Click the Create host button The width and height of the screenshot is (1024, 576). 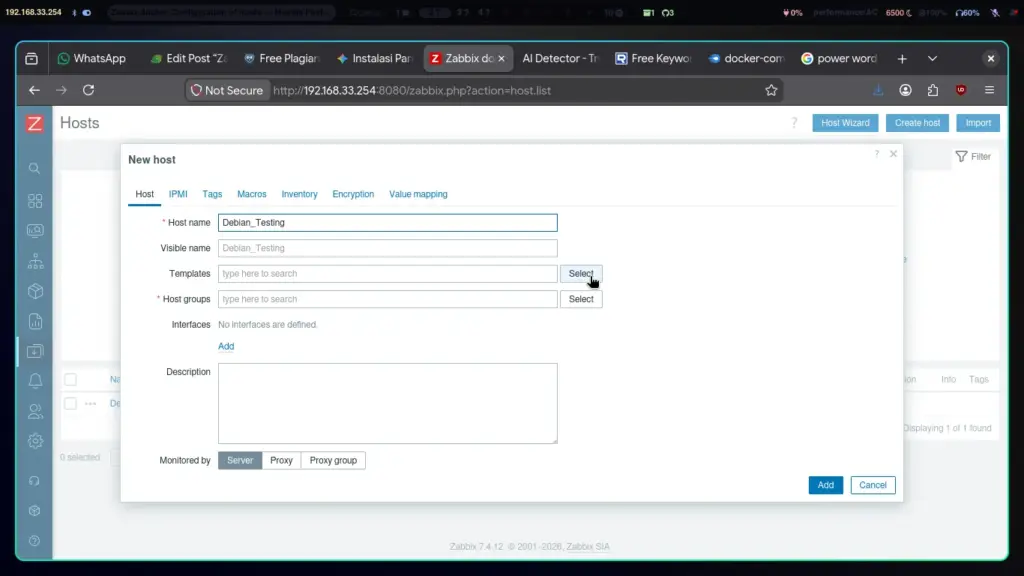tap(917, 123)
